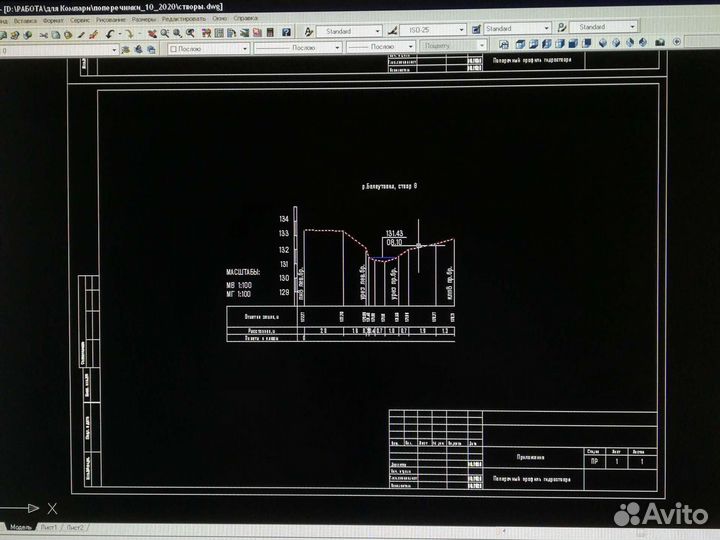Expand the lineweight Послою dropdown

tap(411, 46)
